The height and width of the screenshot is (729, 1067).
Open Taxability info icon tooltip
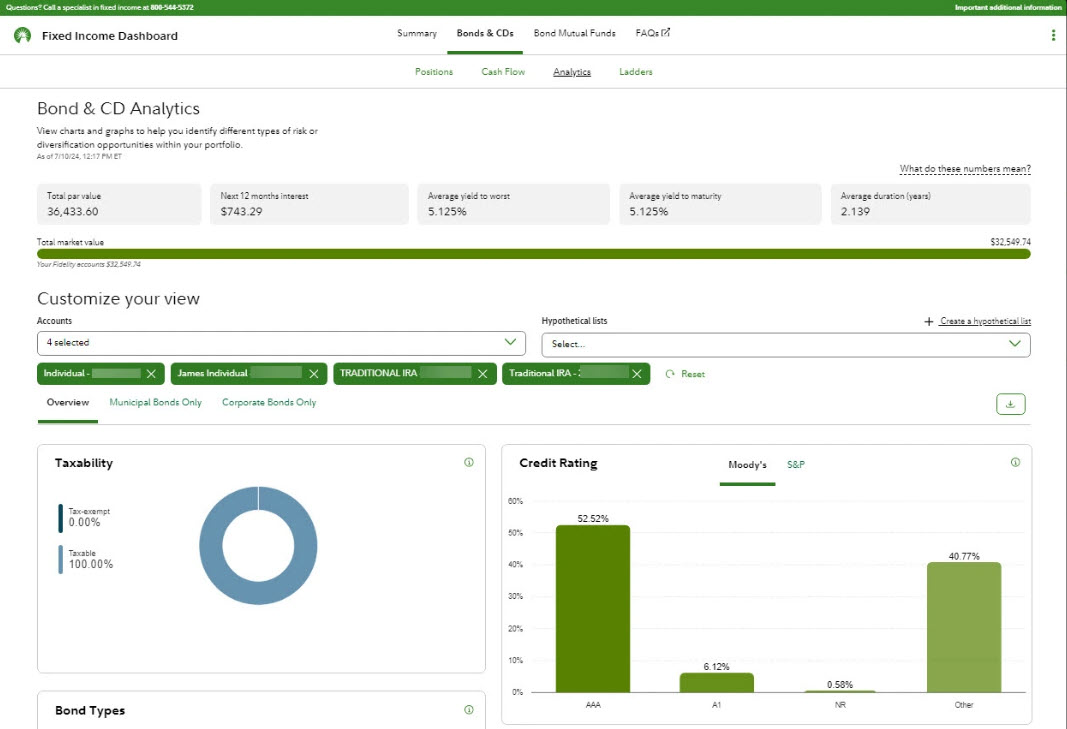469,462
